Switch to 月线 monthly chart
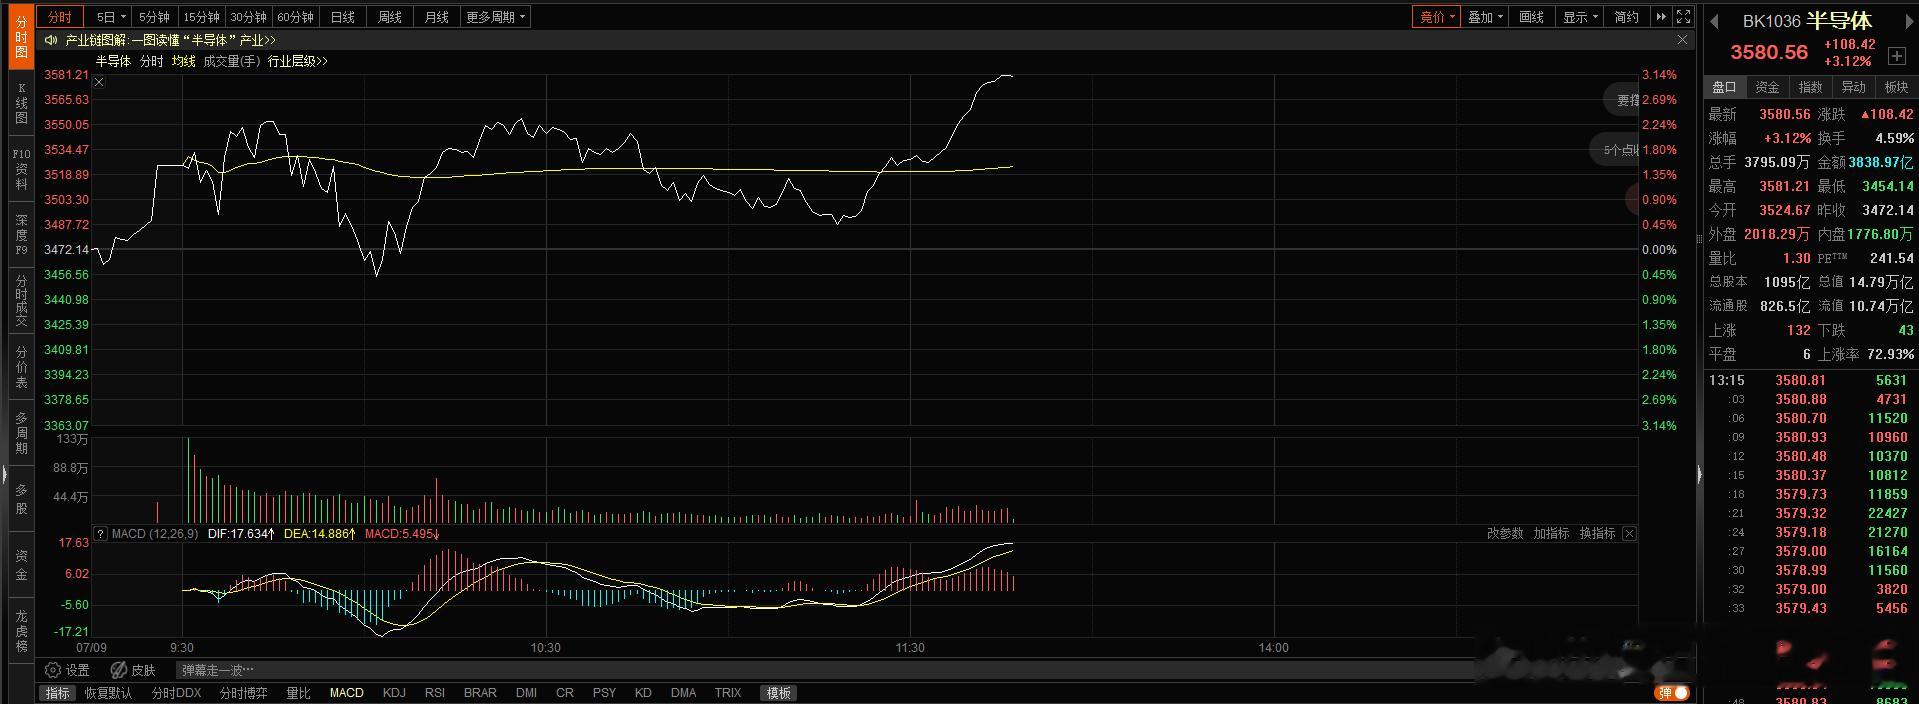The width and height of the screenshot is (1919, 704). 436,17
